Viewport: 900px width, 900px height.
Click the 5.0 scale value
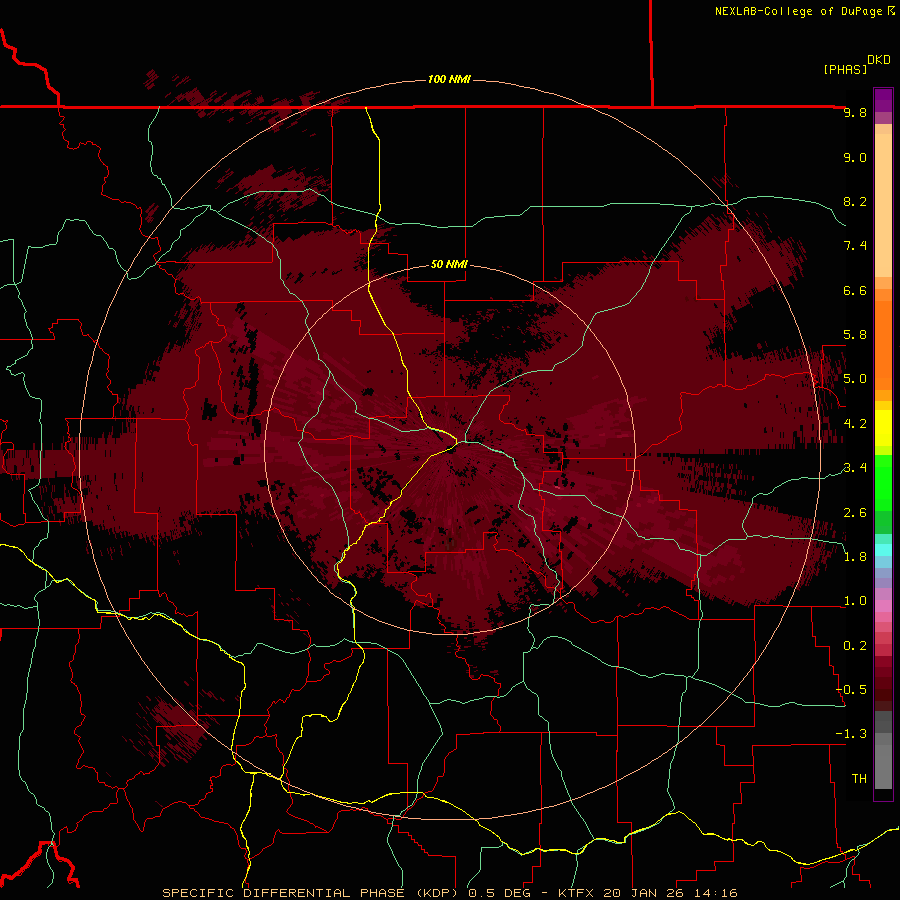[855, 379]
